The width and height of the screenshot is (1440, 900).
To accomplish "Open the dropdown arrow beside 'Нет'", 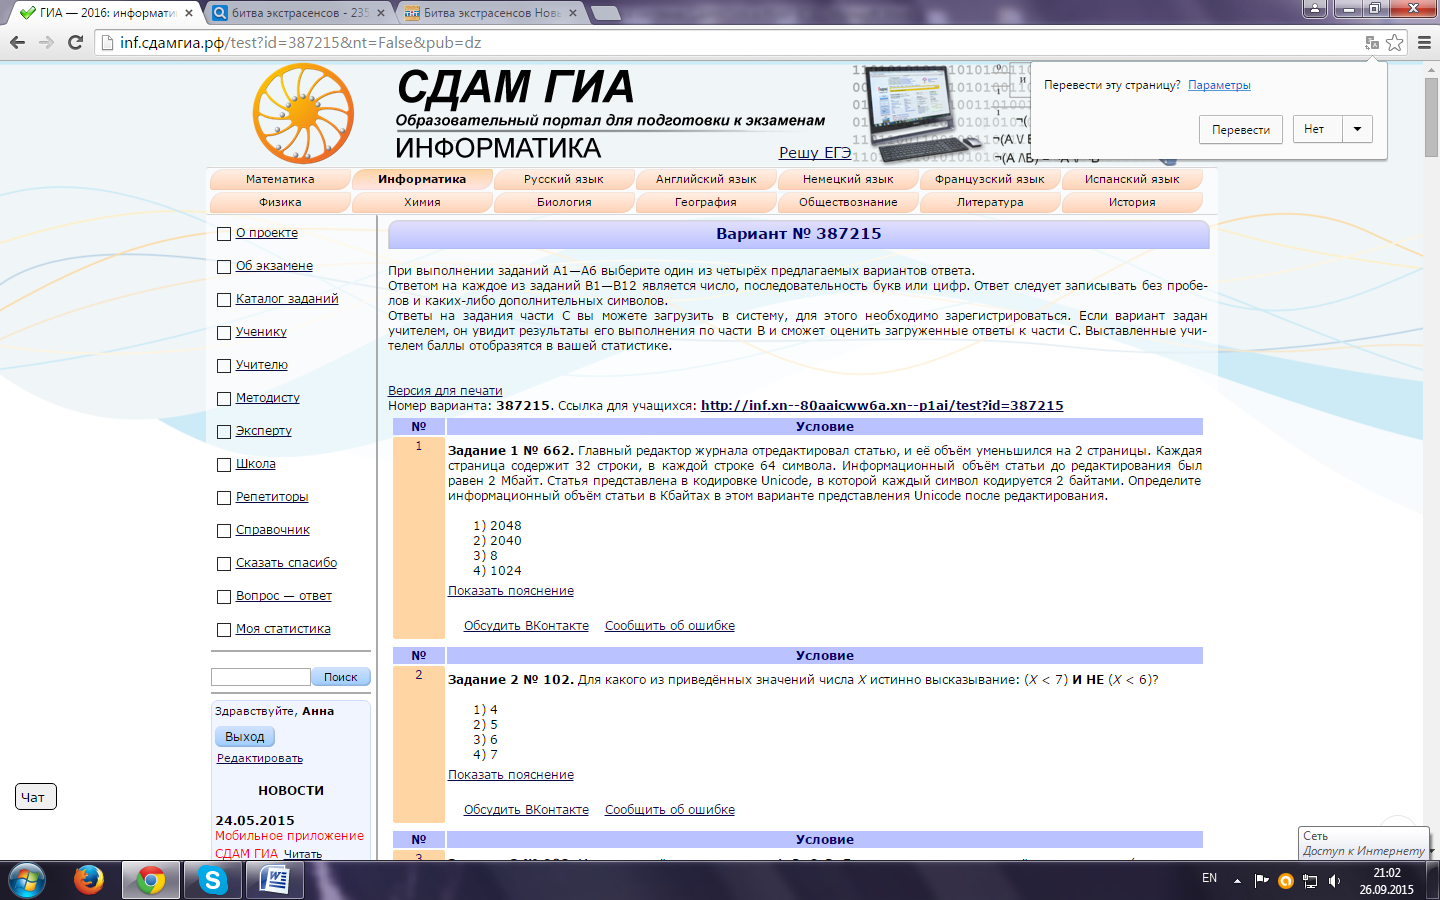I will coord(1357,129).
